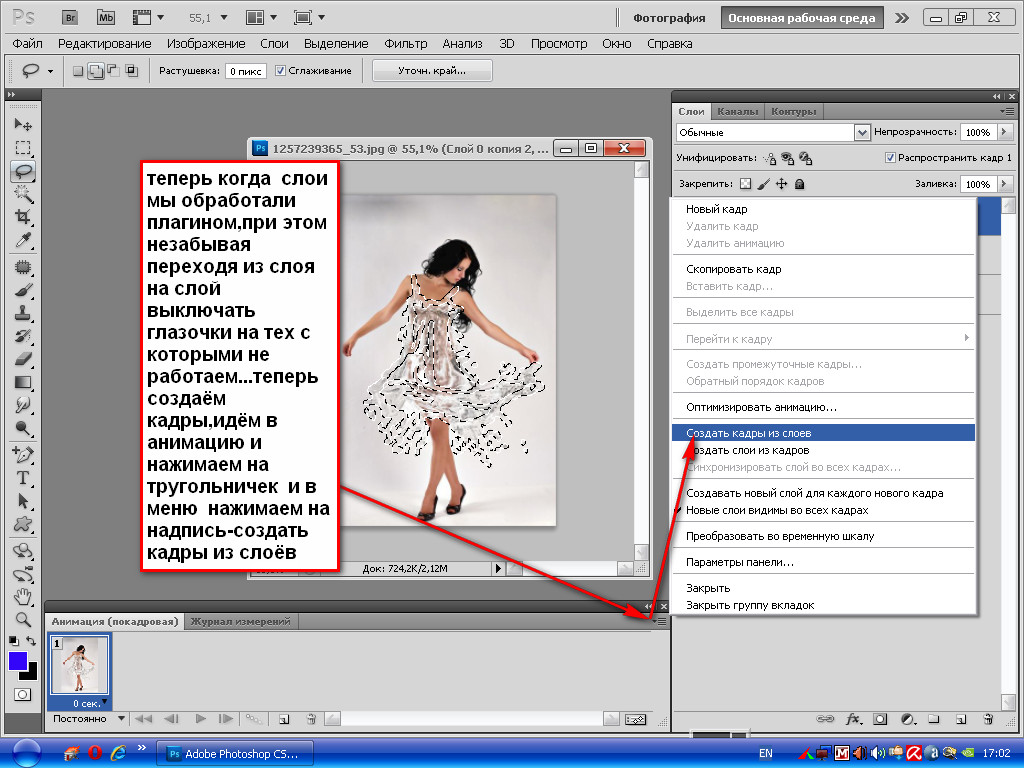Click the Уточн. край button
Image resolution: width=1024 pixels, height=768 pixels.
pos(432,70)
